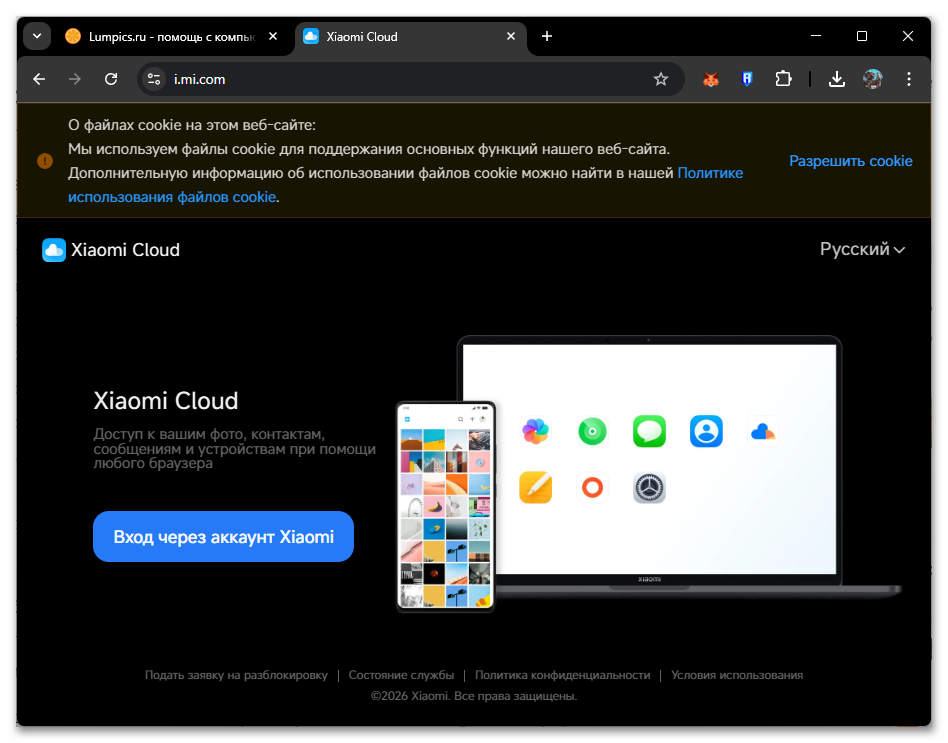Open the Chrome three-dot menu
The image size is (948, 743).
(909, 79)
